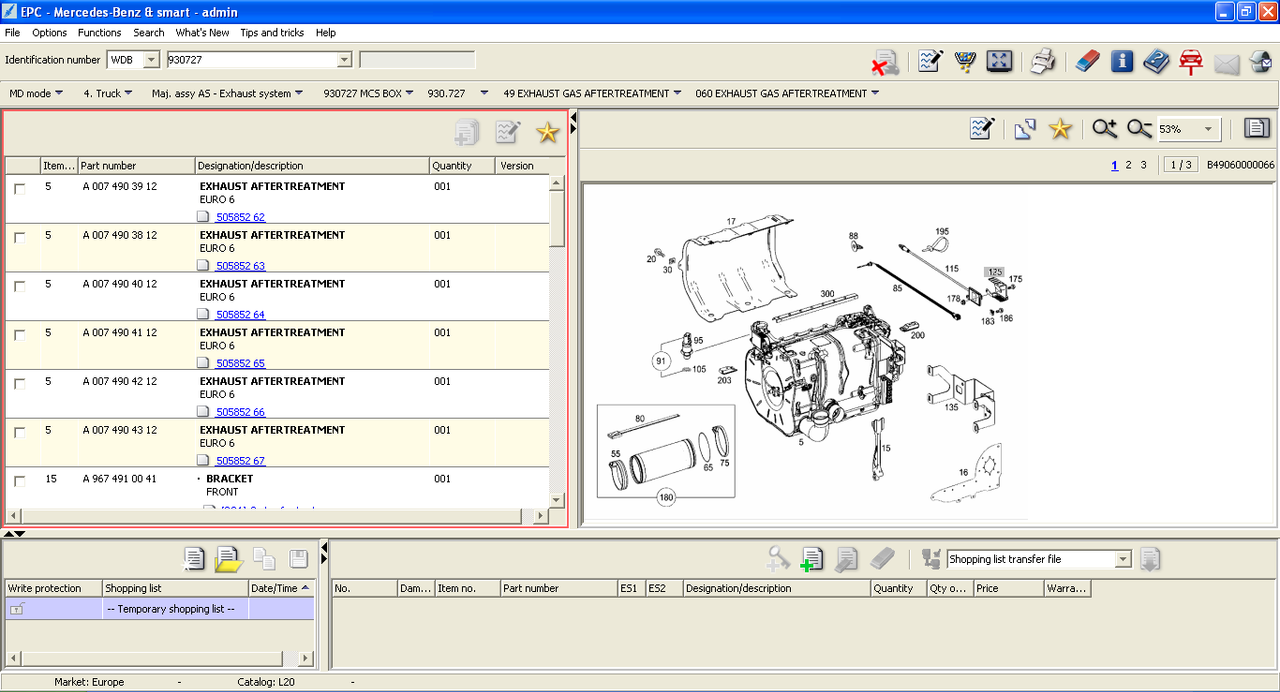Click the add part to list icon
This screenshot has height=692, width=1280.
click(x=812, y=559)
